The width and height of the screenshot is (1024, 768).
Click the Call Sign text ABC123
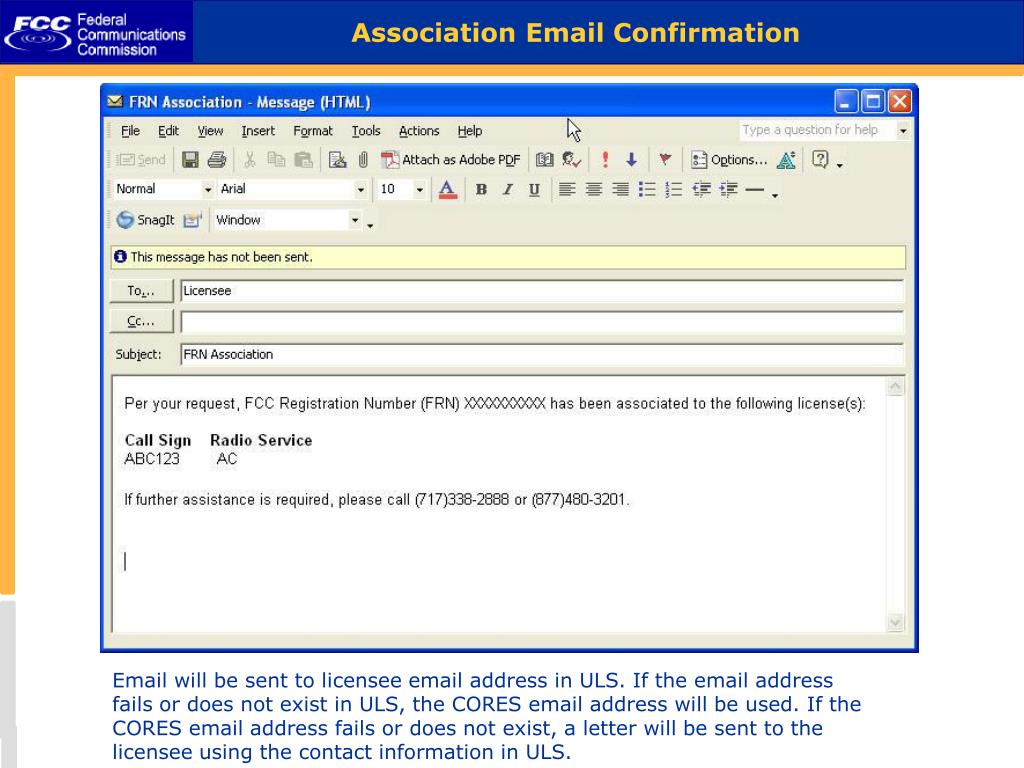tap(152, 459)
